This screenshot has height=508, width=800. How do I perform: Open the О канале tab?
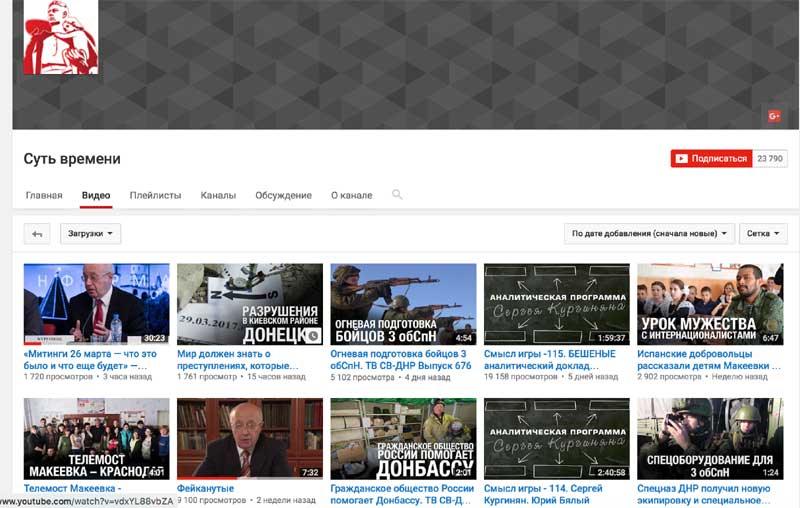click(352, 196)
